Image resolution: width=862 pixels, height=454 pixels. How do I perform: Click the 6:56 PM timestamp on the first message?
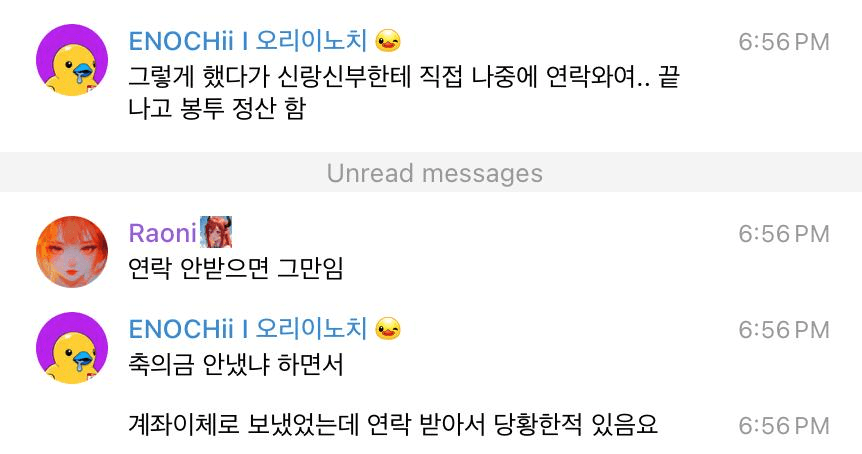pos(784,42)
